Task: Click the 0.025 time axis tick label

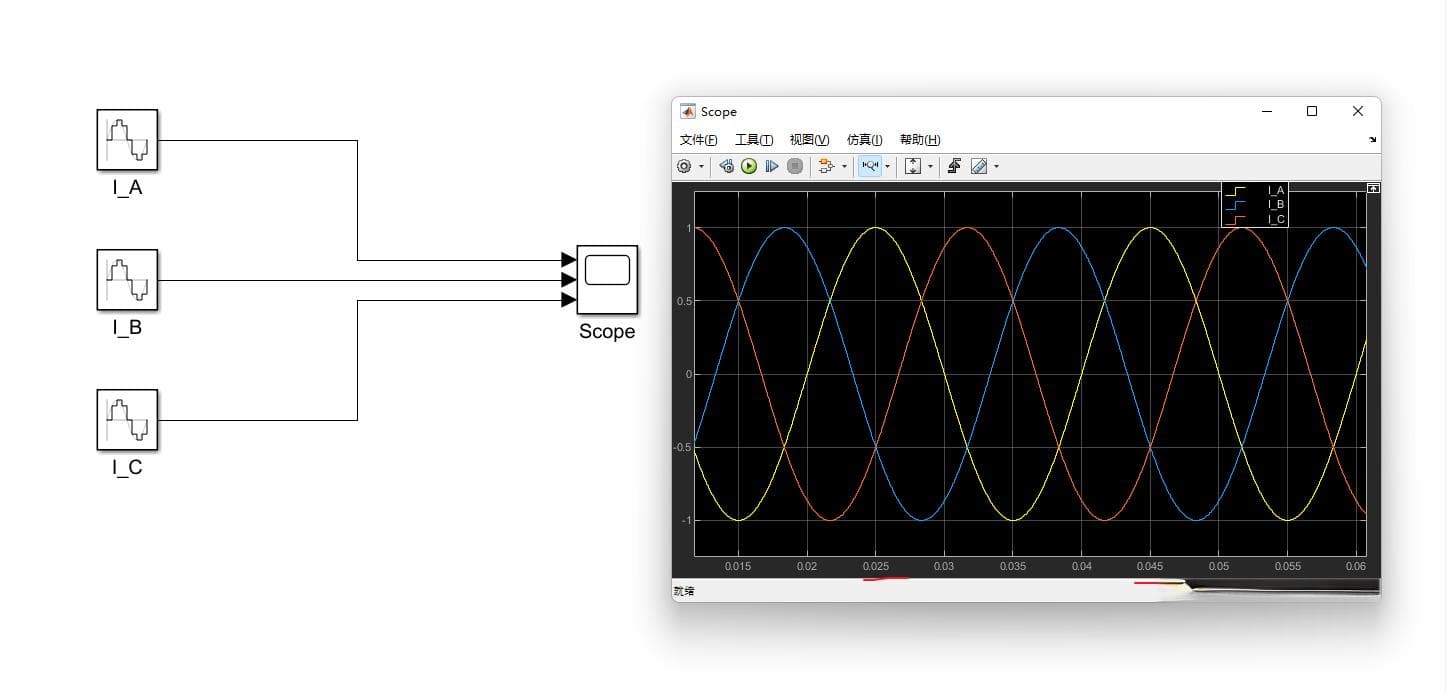Action: (x=875, y=566)
